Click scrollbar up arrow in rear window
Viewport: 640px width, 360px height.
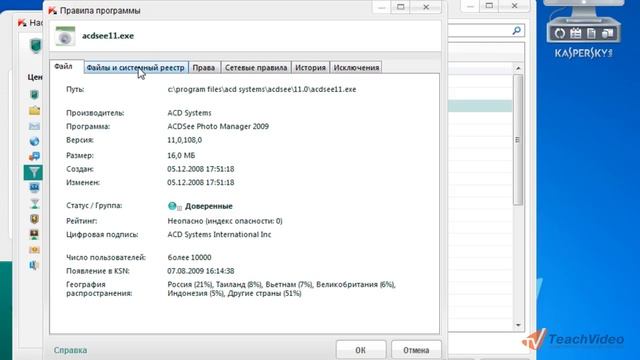click(x=518, y=68)
